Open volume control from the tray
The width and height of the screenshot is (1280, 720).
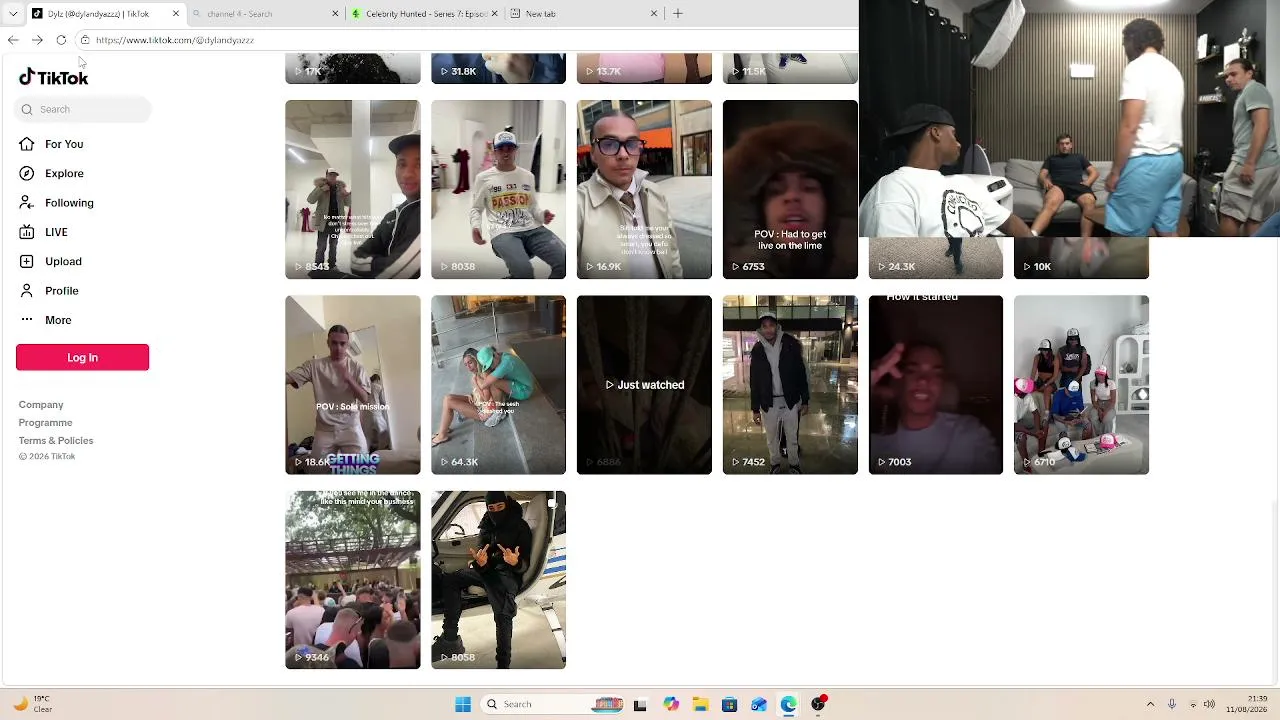[x=1210, y=704]
